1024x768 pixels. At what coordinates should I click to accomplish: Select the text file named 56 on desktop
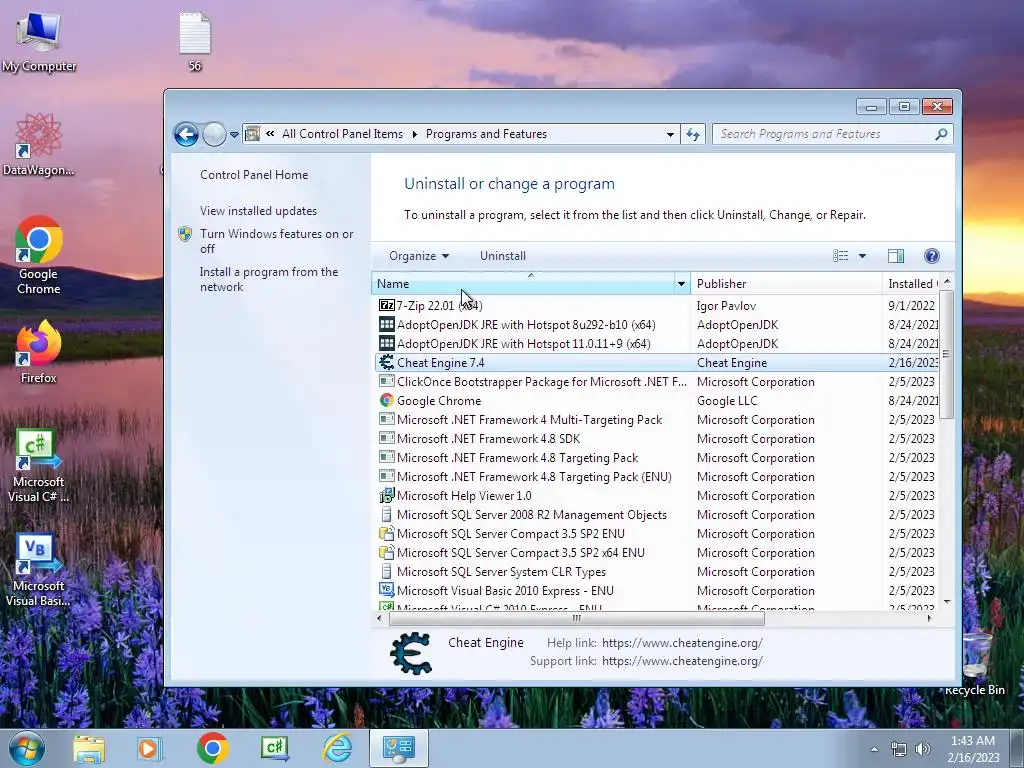pos(195,41)
